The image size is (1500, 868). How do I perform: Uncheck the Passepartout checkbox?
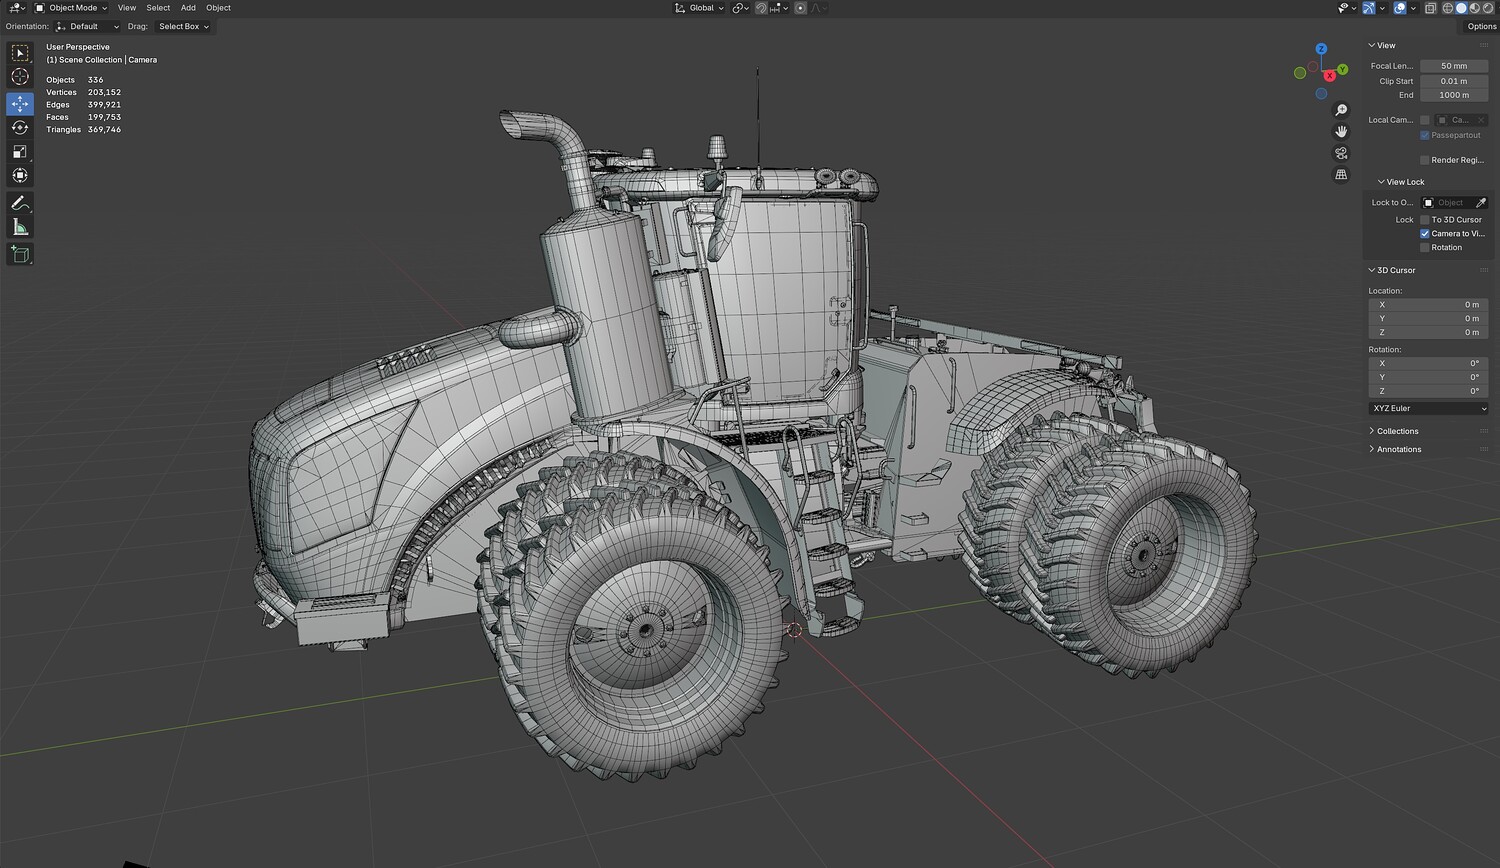1425,135
